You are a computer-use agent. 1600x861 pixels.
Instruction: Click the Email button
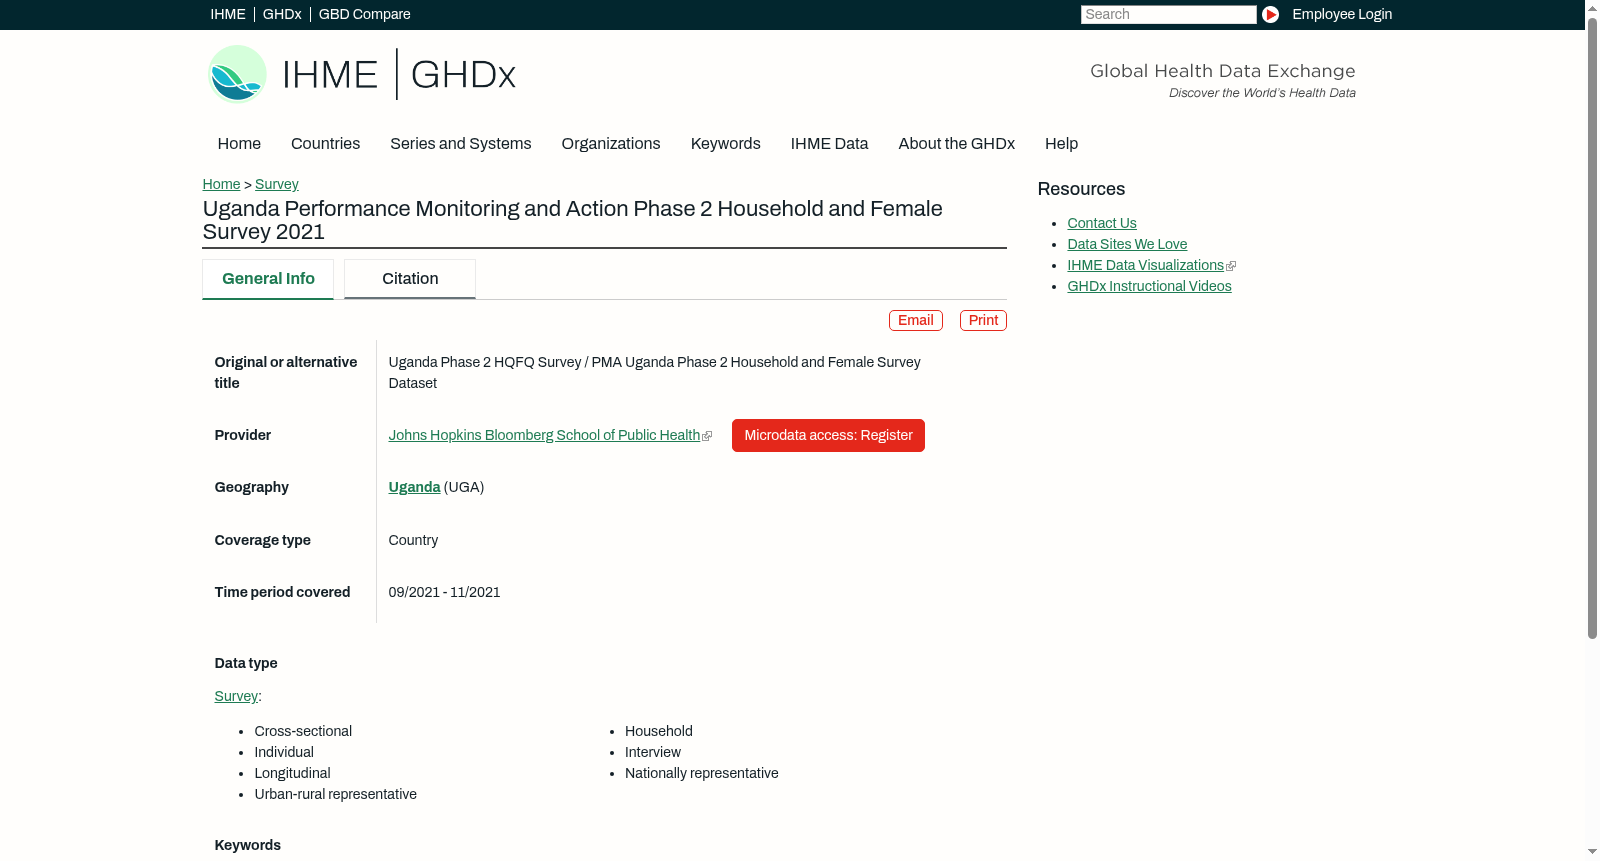pos(916,320)
